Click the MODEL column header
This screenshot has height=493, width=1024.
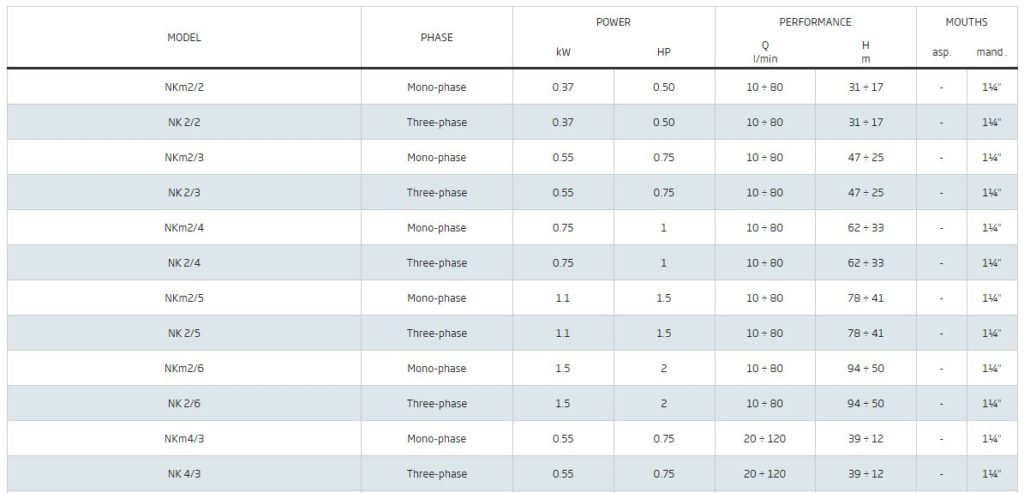tap(184, 38)
